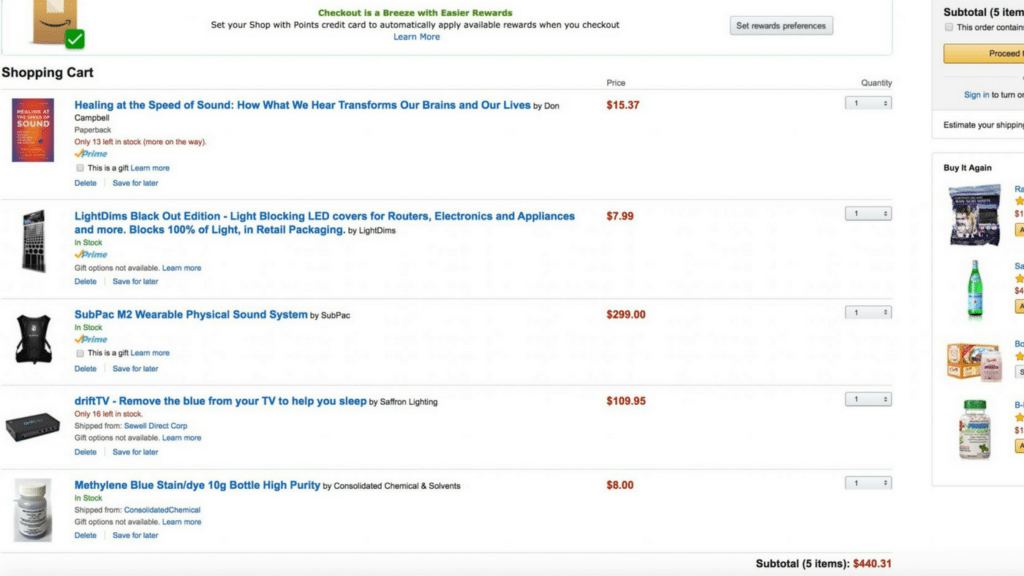Screen dimensions: 1024x576
Task: Check 'This is a gift' for the Healing book
Action: [80, 168]
